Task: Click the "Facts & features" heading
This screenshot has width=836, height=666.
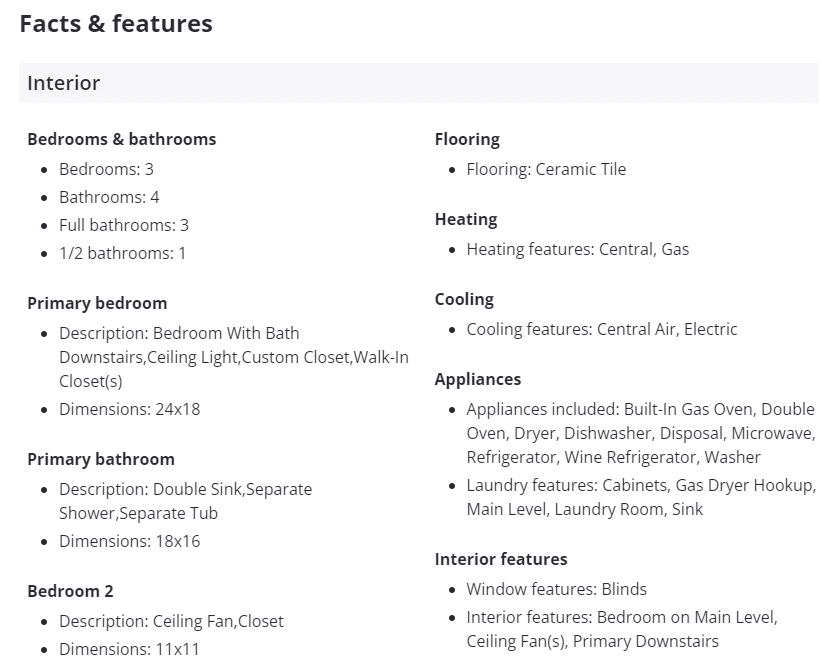Action: click(x=116, y=24)
